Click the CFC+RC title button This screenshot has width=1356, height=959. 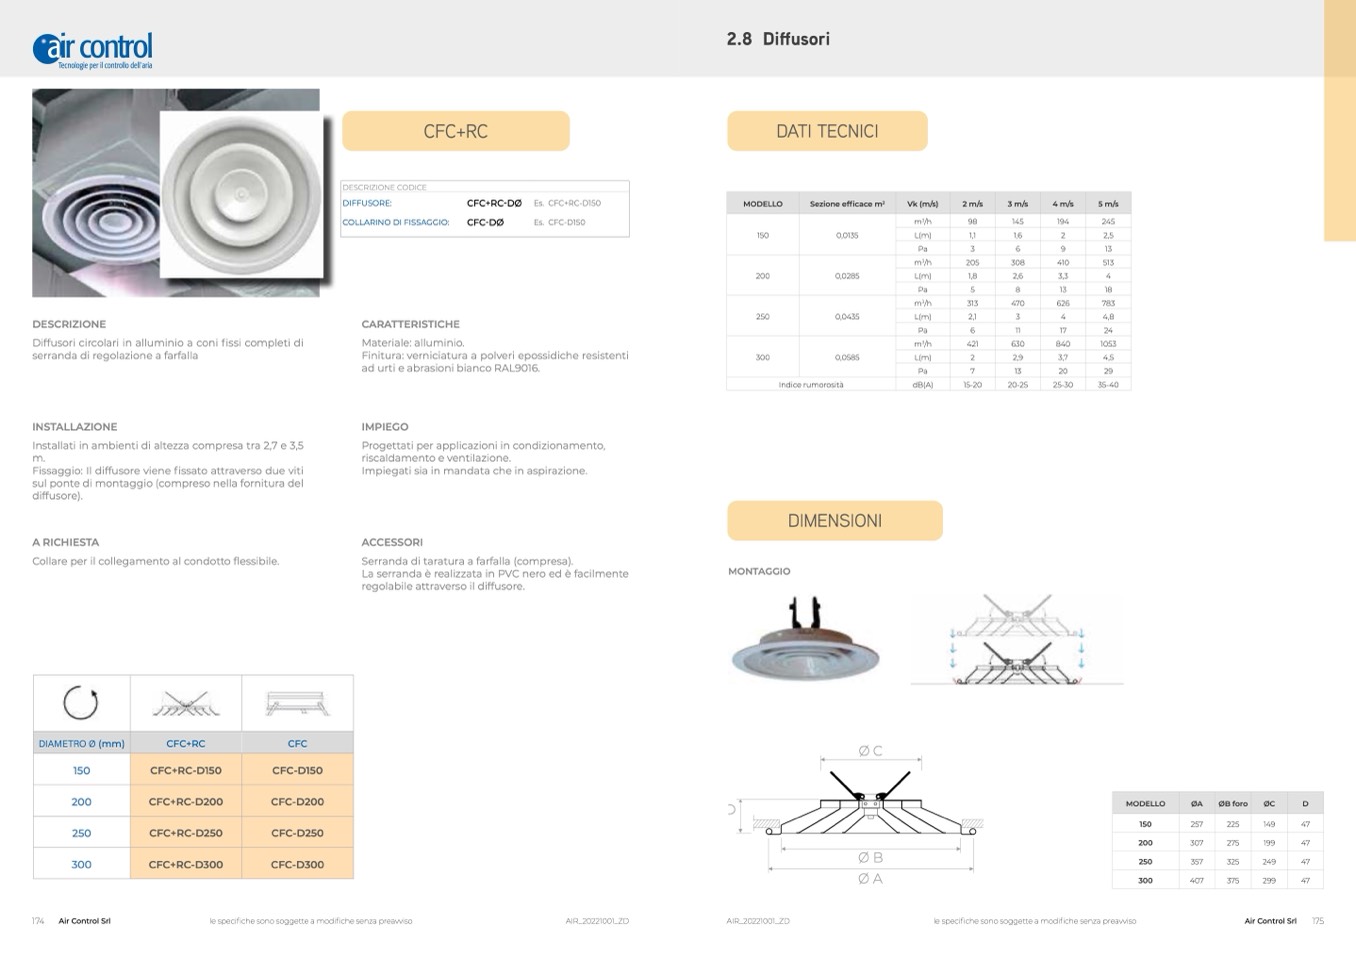pos(456,131)
